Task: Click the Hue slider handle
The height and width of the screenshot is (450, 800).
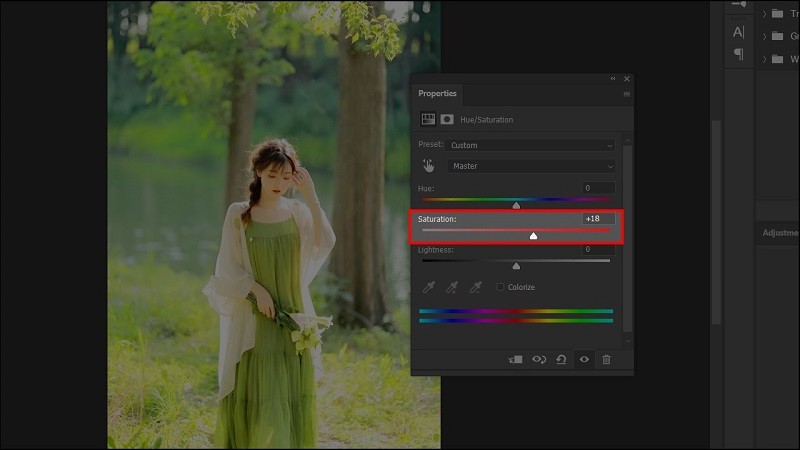Action: [516, 205]
